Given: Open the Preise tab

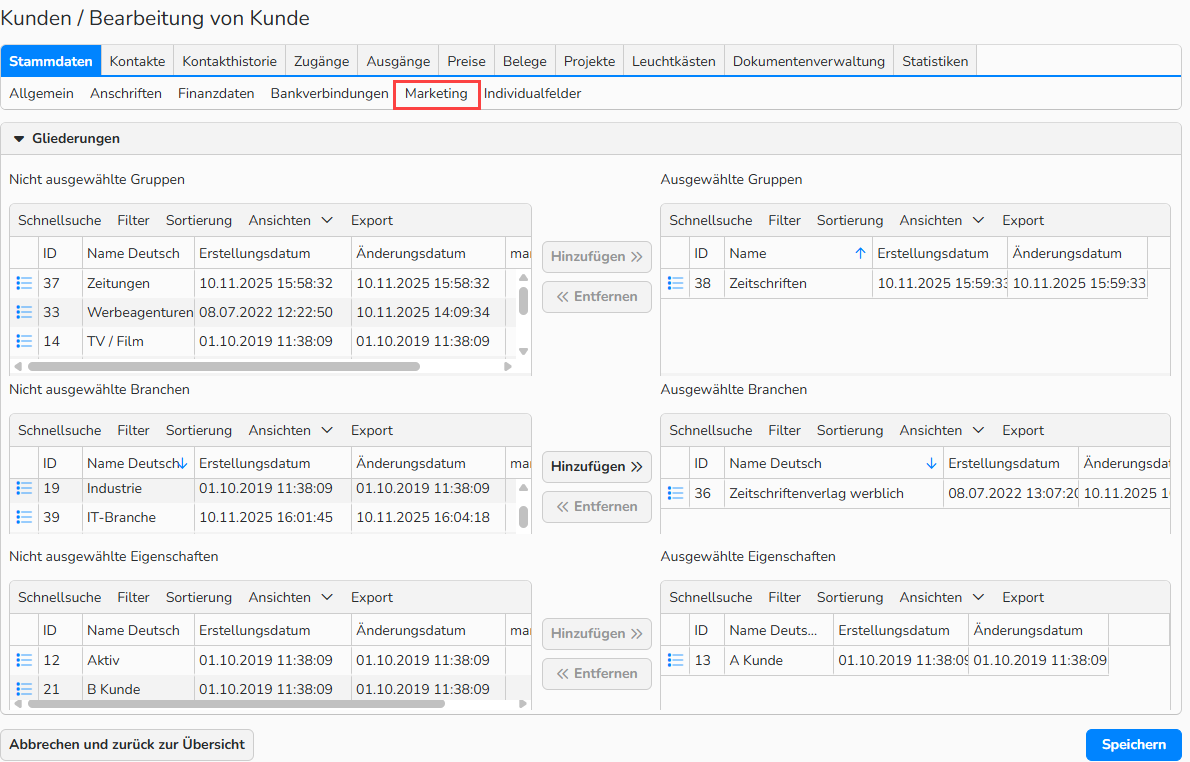Looking at the screenshot, I should pos(467,61).
